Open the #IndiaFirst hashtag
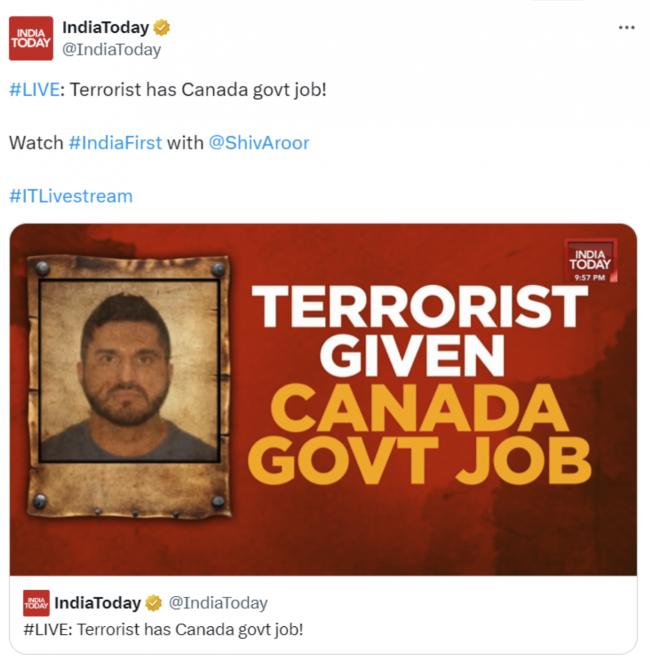 click(x=115, y=143)
